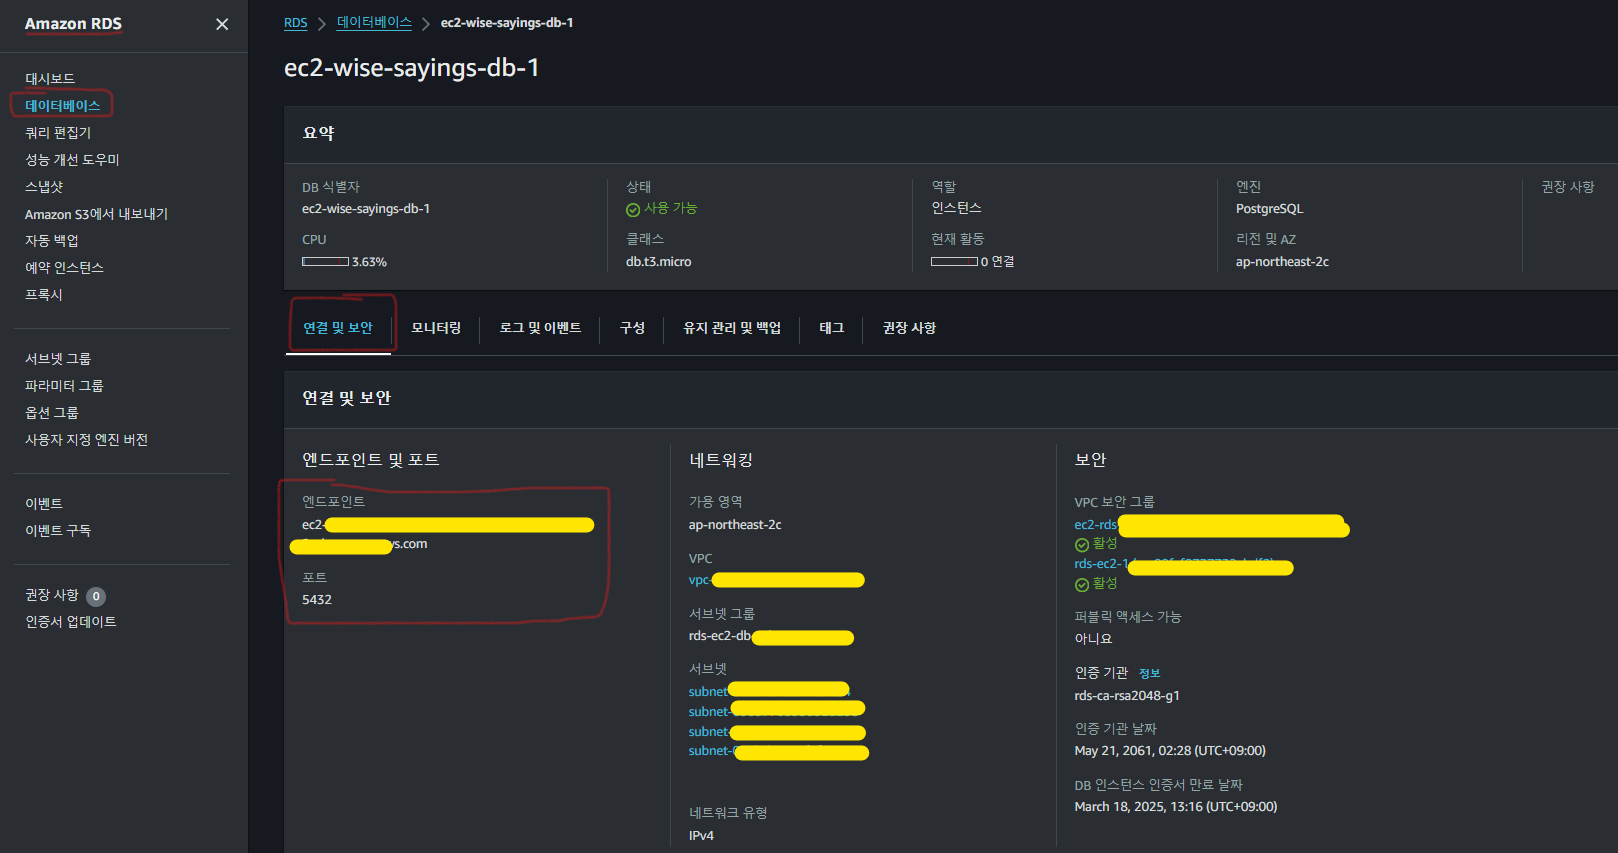1618x853 pixels.
Task: Click the ap-northeast-2c value under 가용 영역
Action: pyautogui.click(x=735, y=524)
